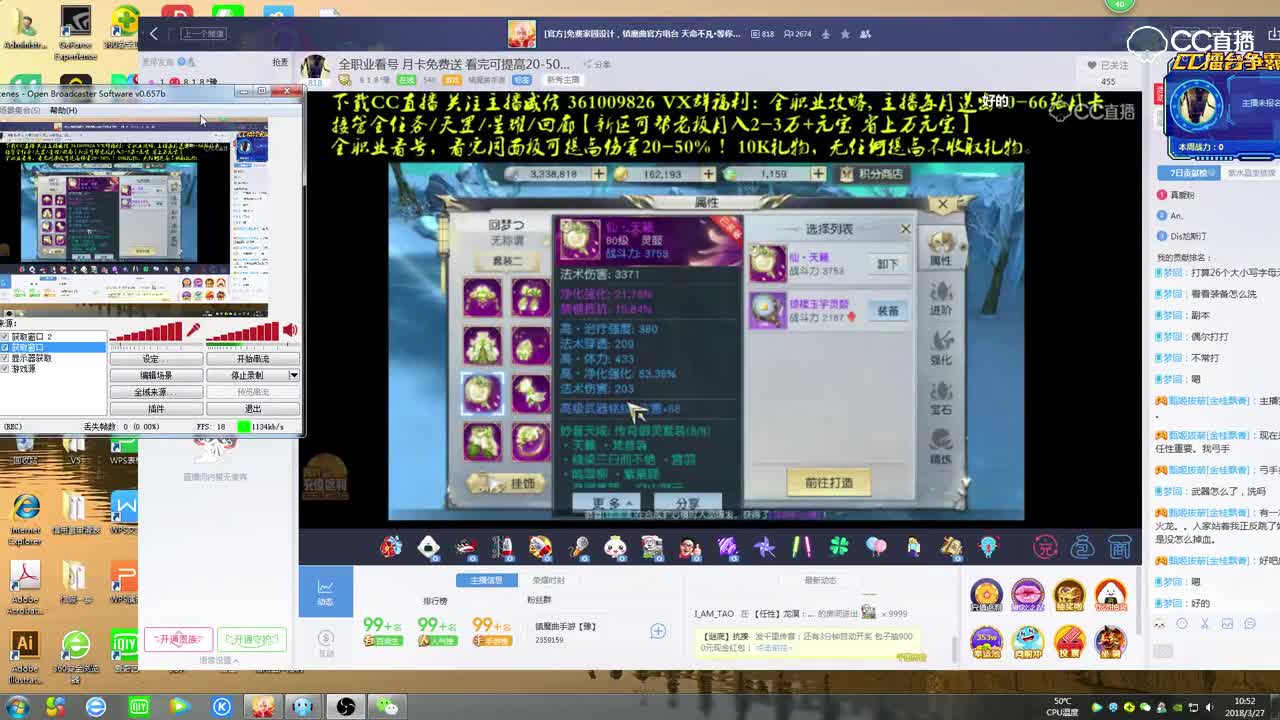Select the 强化 side tab
The height and width of the screenshot is (720, 1280).
941,348
